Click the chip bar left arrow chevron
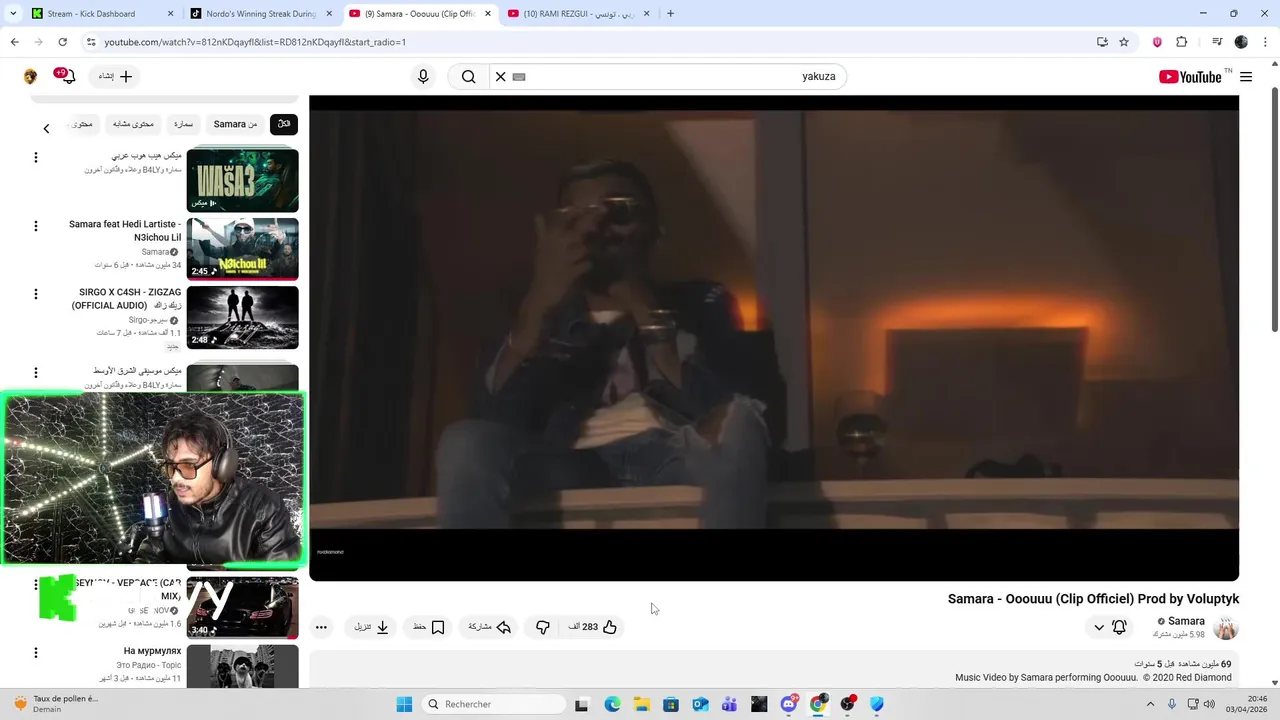This screenshot has height=720, width=1280. 46,128
